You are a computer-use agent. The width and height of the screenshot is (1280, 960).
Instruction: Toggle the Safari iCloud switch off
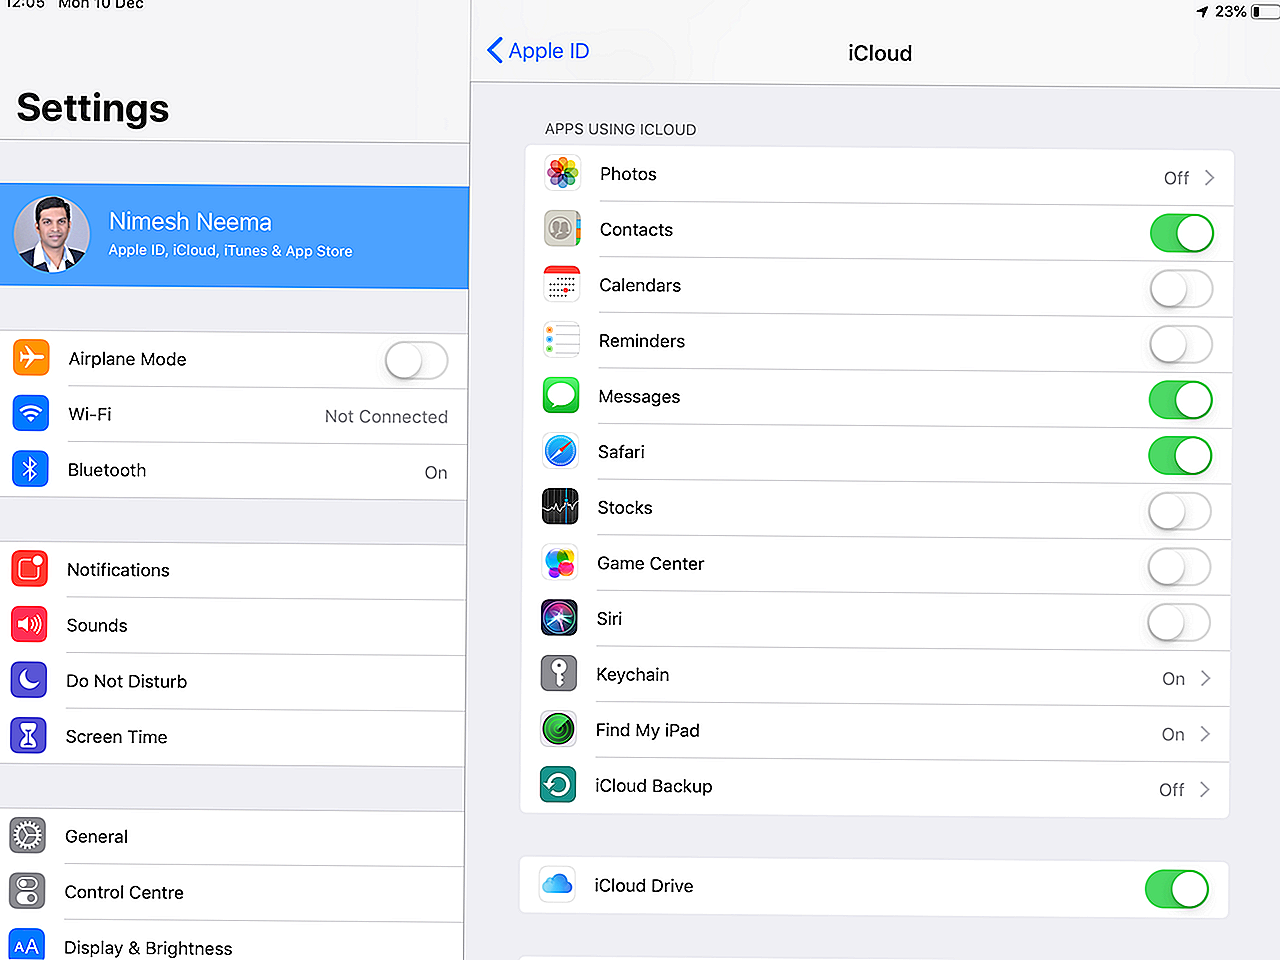1180,456
